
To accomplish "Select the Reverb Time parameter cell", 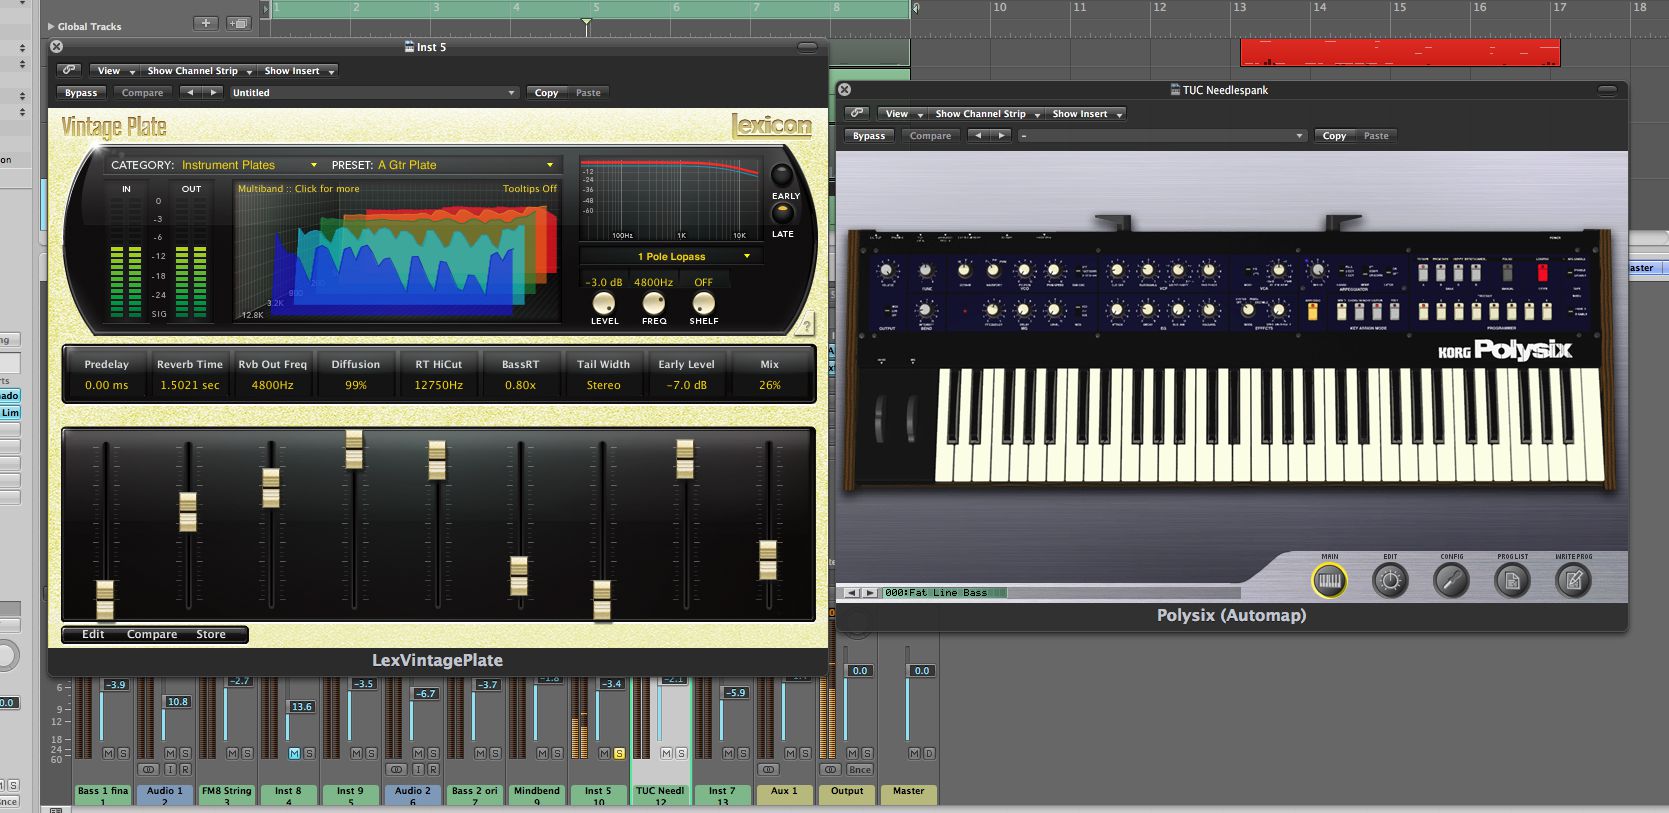I will coord(190,375).
